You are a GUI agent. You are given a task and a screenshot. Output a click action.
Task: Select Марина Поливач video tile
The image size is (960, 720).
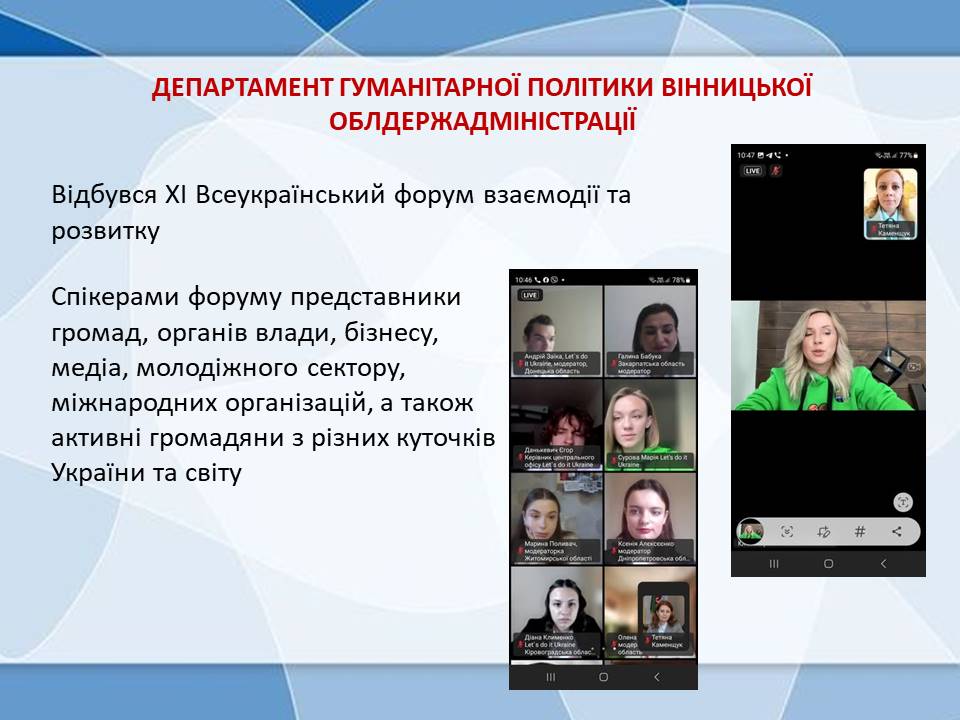click(556, 518)
